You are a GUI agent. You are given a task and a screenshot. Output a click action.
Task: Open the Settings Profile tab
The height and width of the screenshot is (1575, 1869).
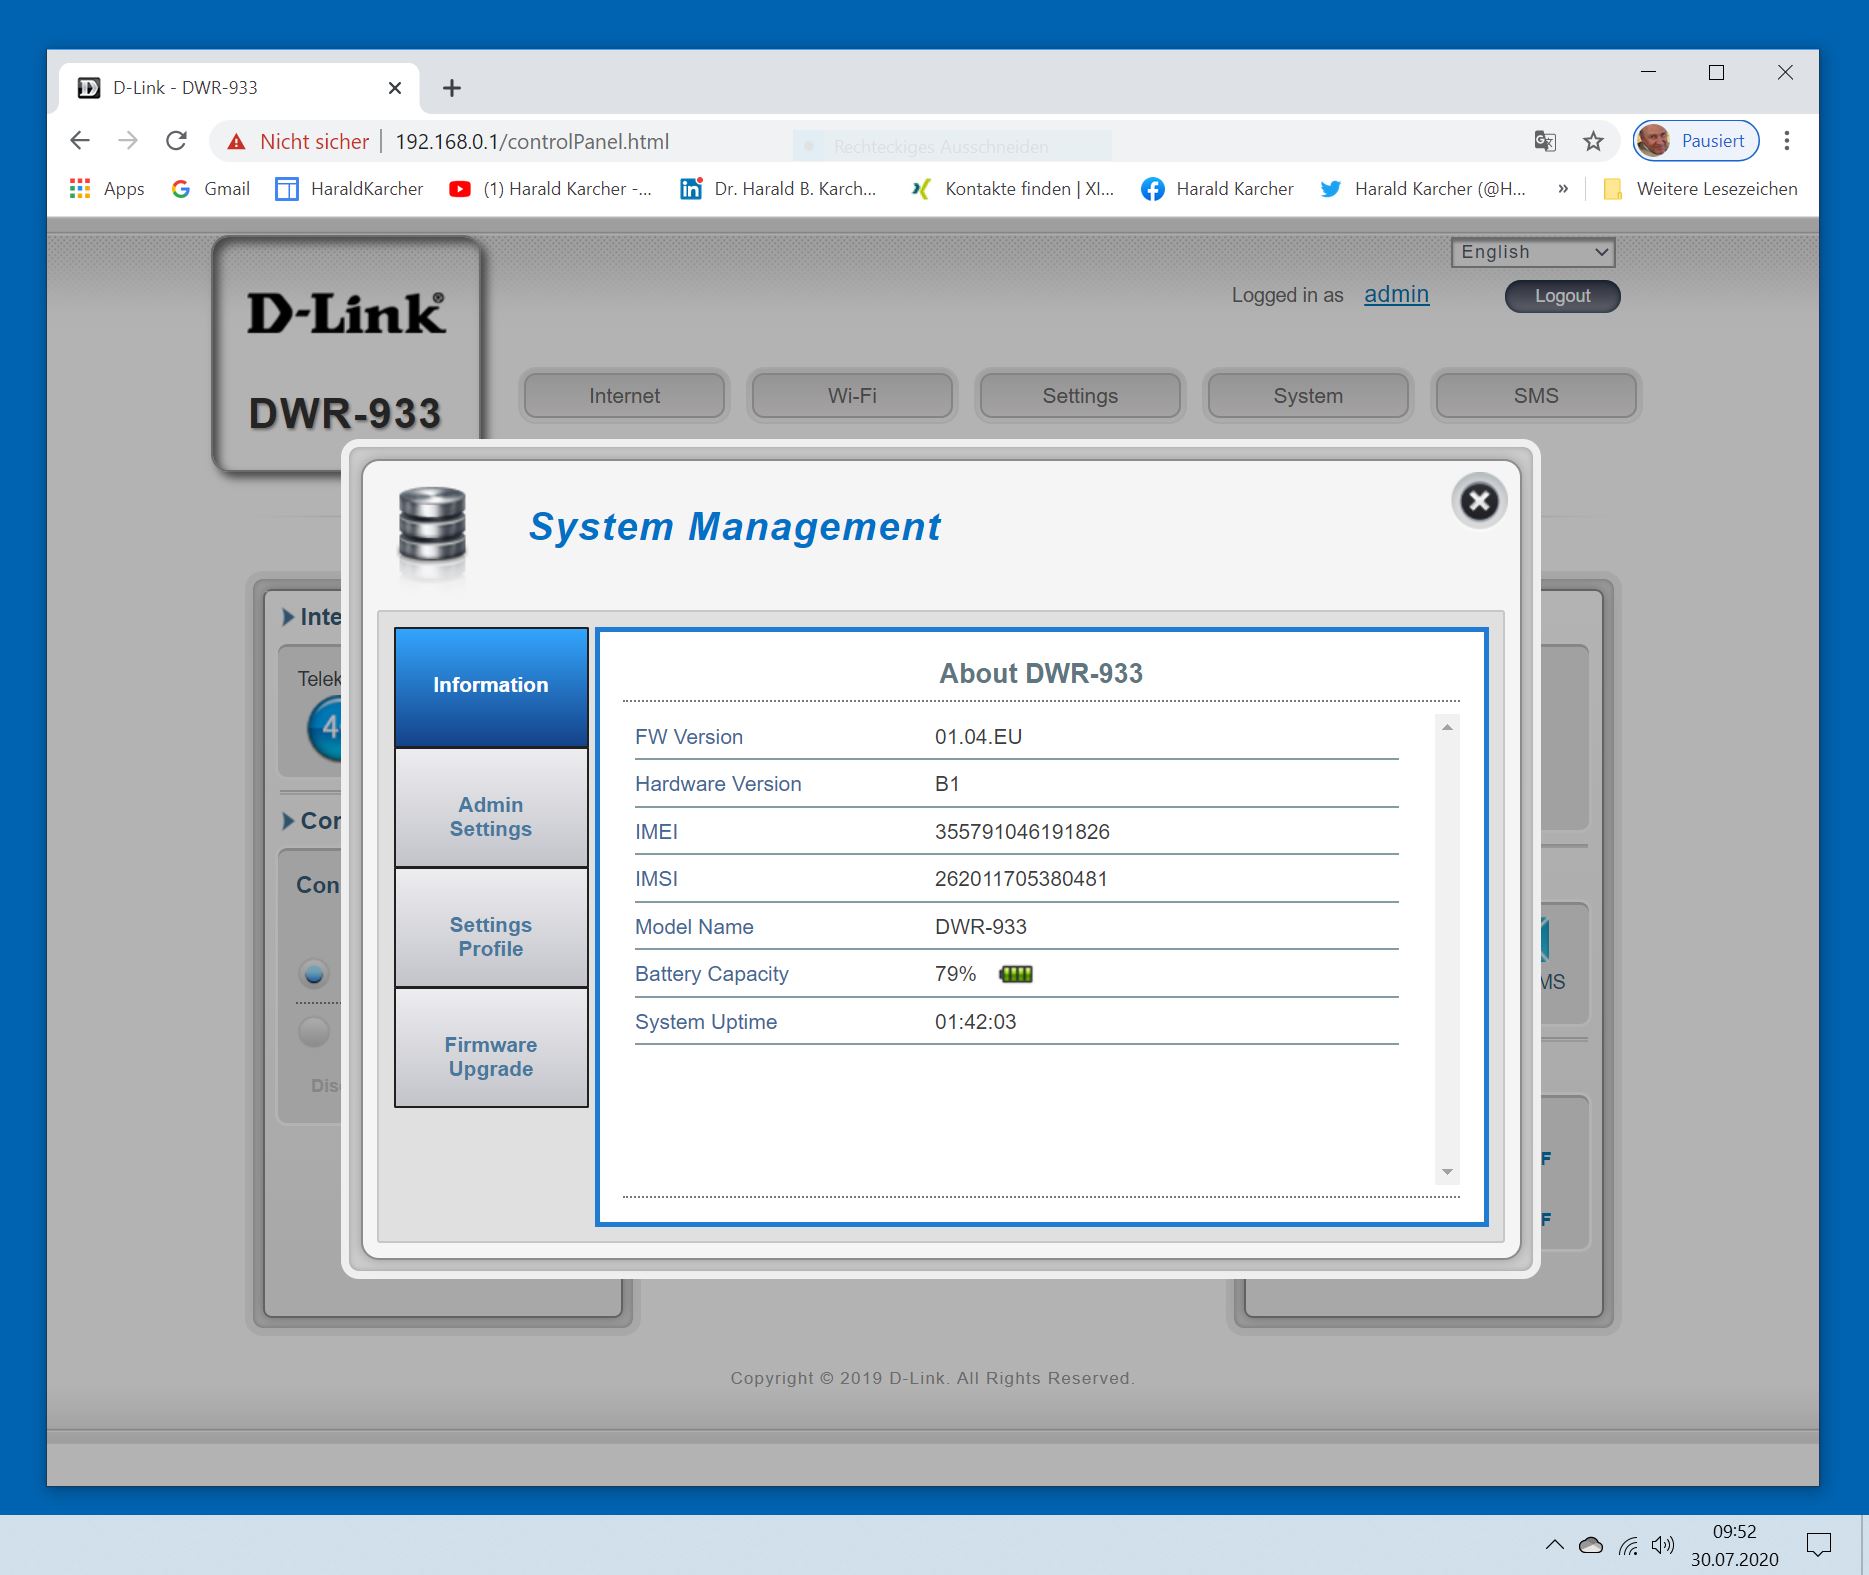491,936
